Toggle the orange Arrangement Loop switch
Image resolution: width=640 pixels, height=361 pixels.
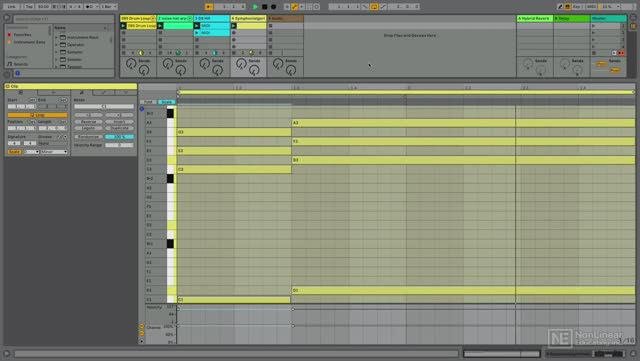pyautogui.click(x=374, y=7)
